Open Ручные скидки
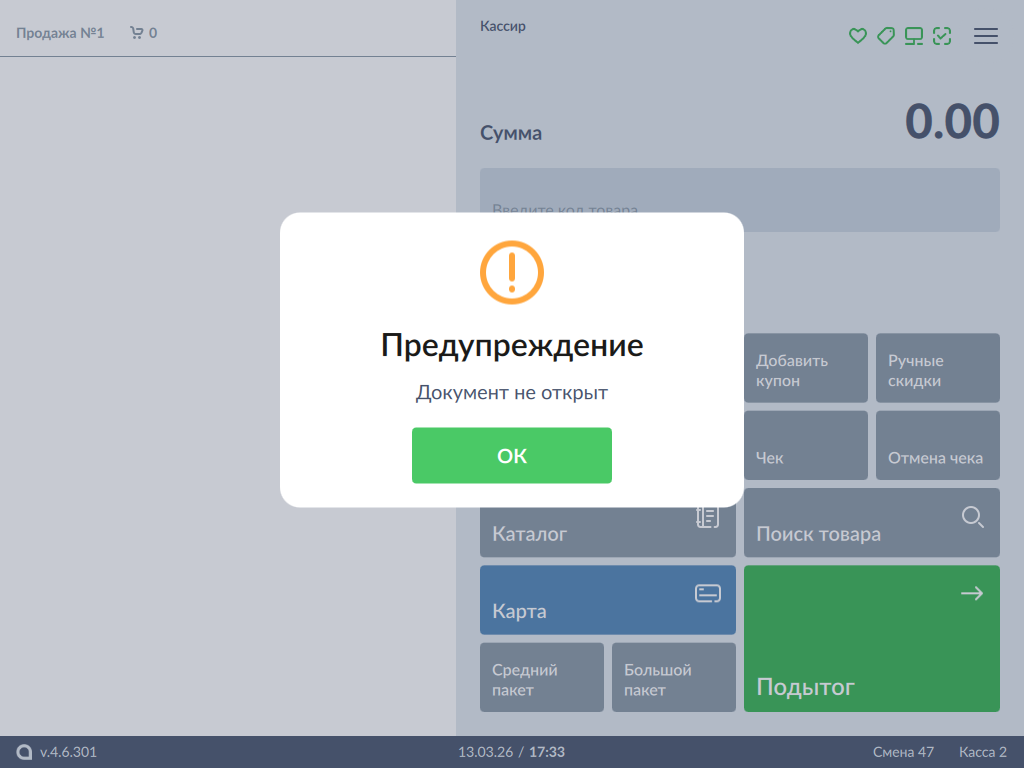The image size is (1024, 768). (937, 368)
